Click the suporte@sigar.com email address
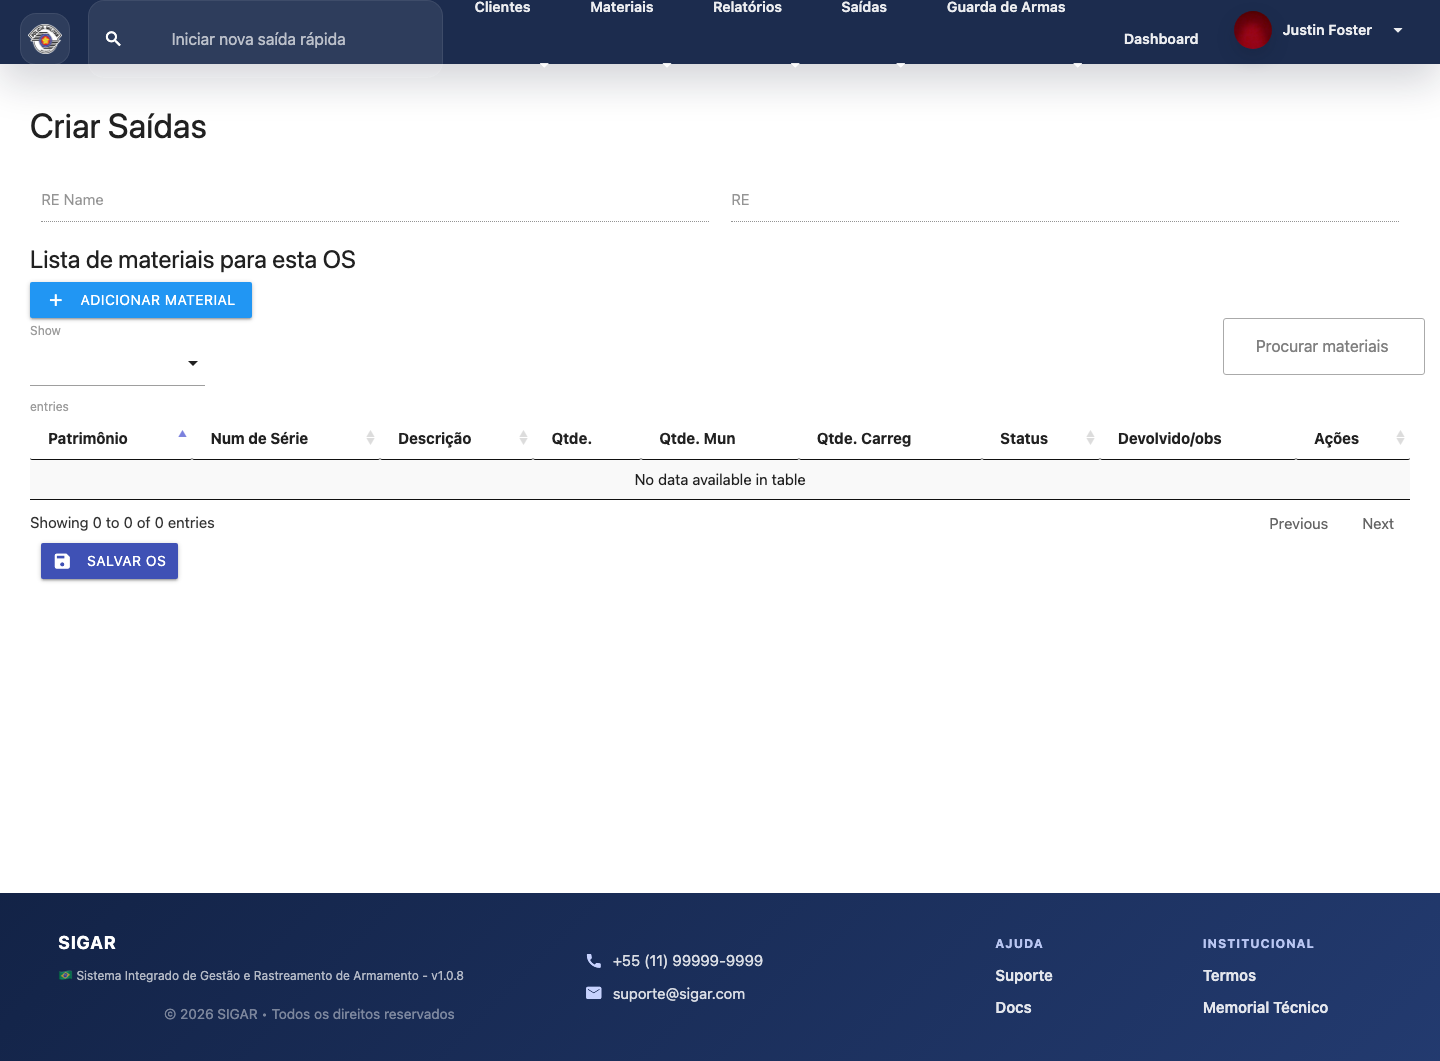Image resolution: width=1440 pixels, height=1061 pixels. pyautogui.click(x=679, y=994)
